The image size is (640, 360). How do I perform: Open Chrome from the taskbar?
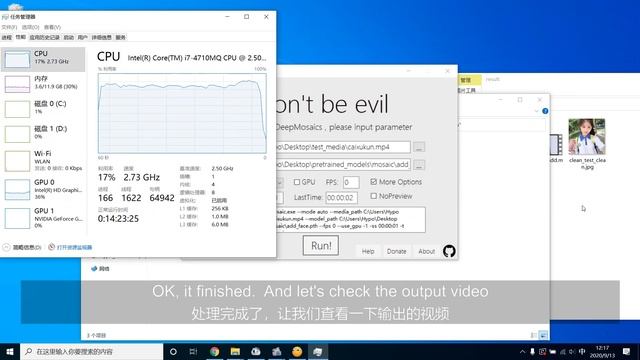(x=215, y=351)
